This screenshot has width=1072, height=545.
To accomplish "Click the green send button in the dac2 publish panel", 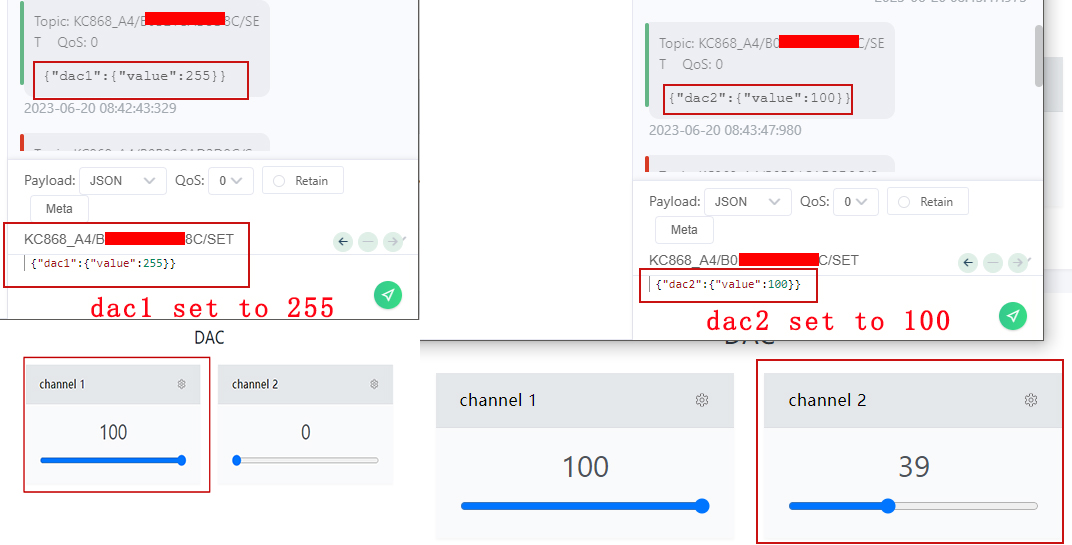I will 1013,316.
